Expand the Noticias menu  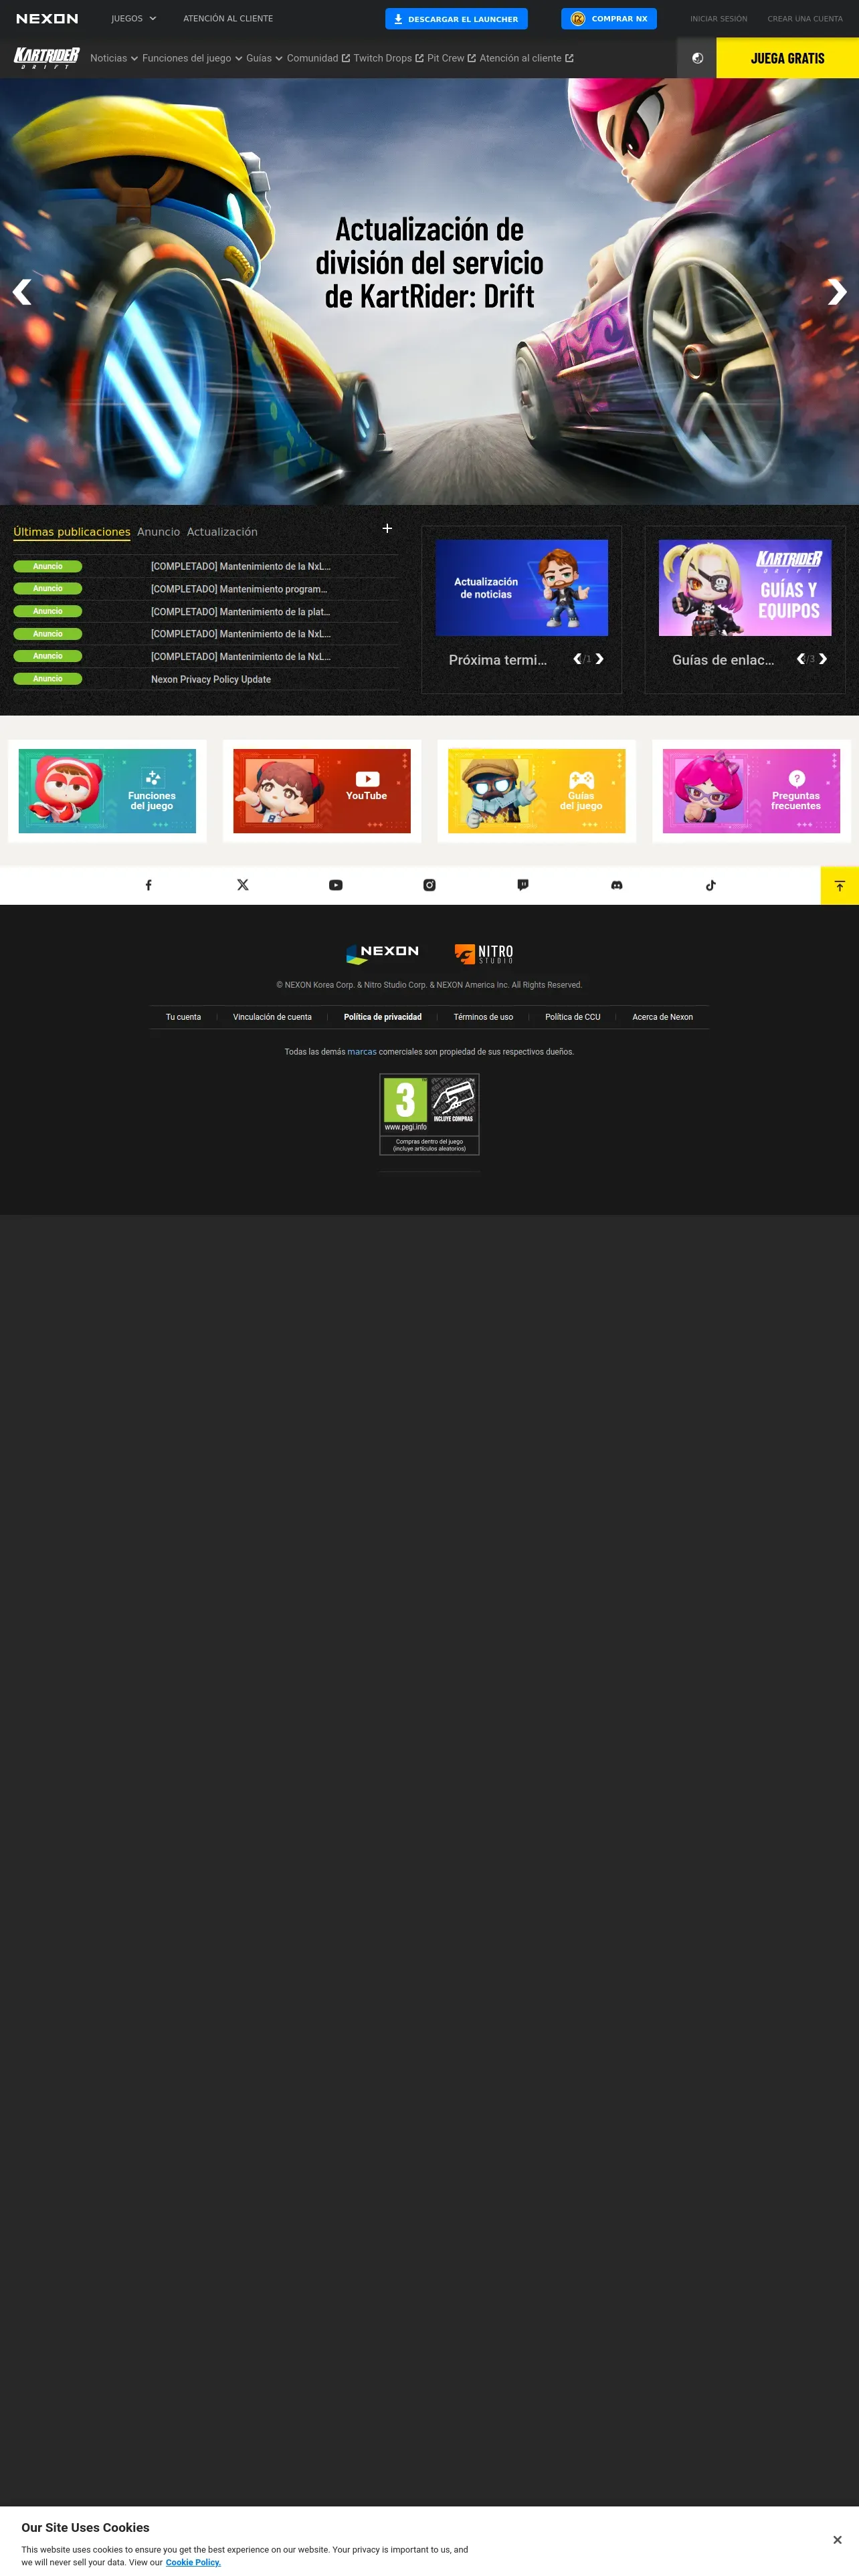[114, 58]
